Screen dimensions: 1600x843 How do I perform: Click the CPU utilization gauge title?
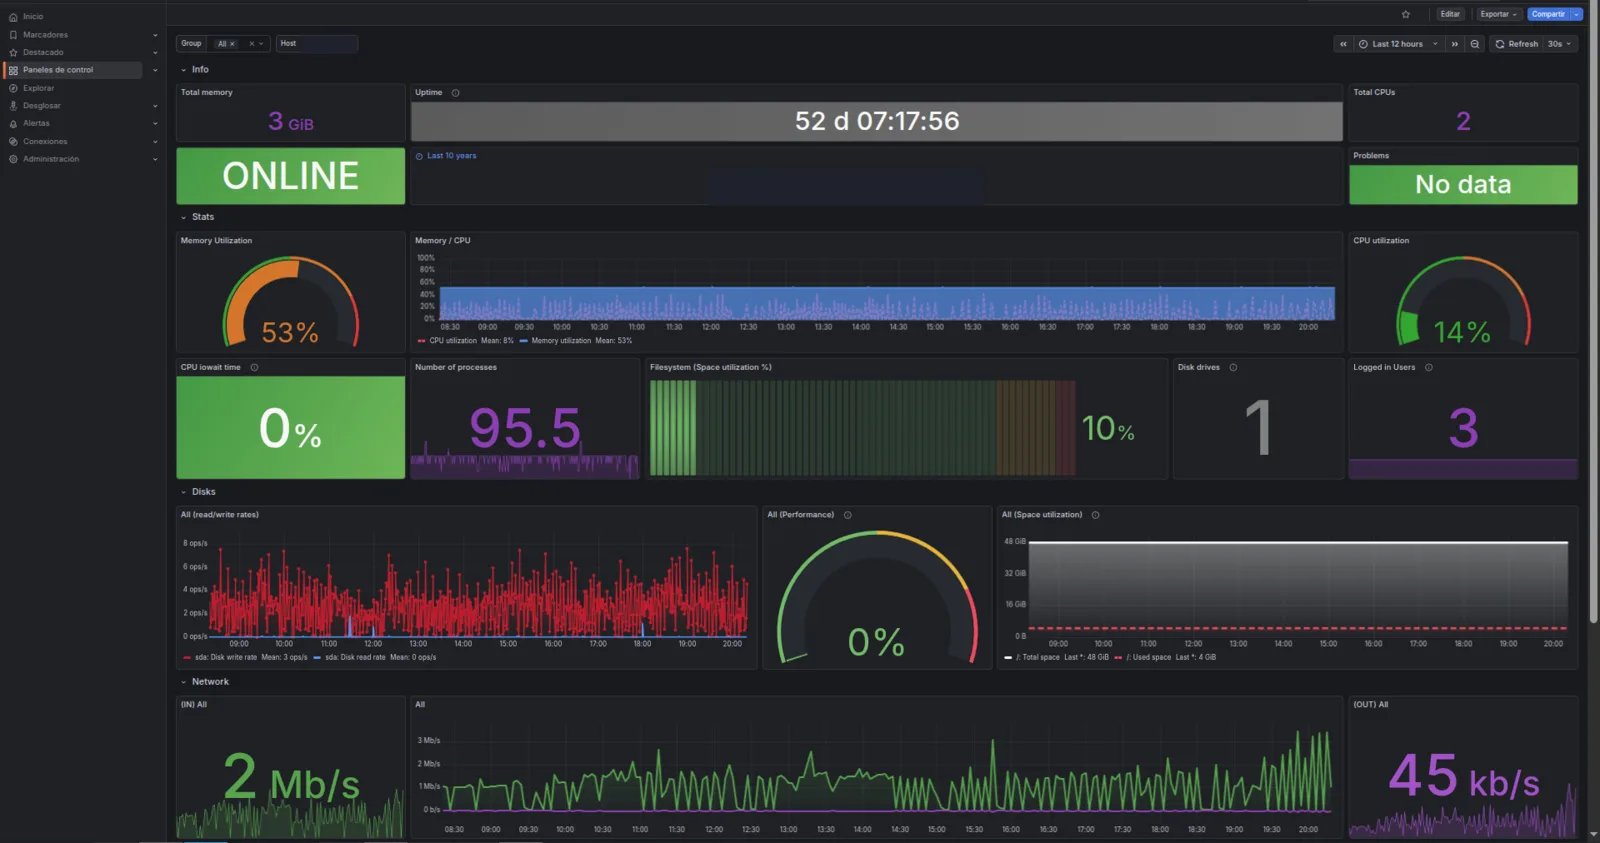1381,240
